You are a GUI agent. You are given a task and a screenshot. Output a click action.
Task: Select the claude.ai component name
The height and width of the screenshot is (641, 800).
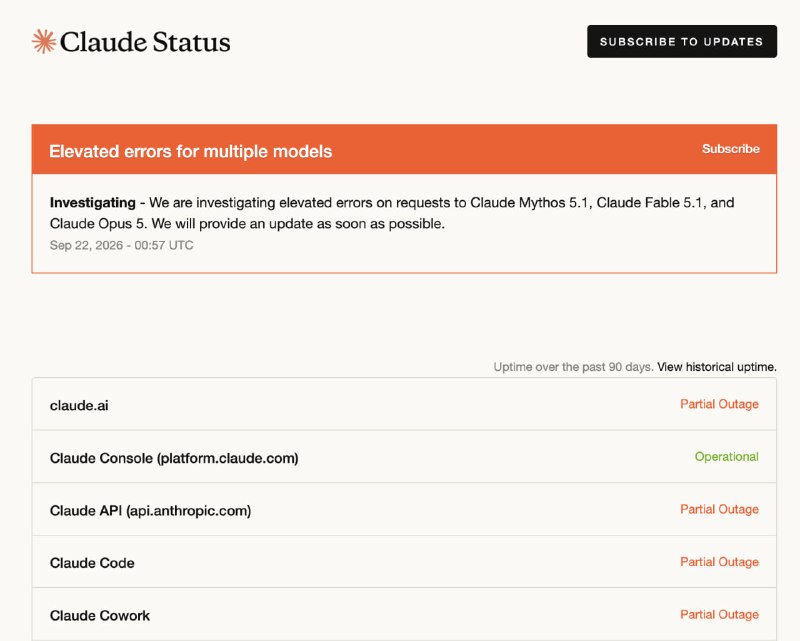(79, 405)
